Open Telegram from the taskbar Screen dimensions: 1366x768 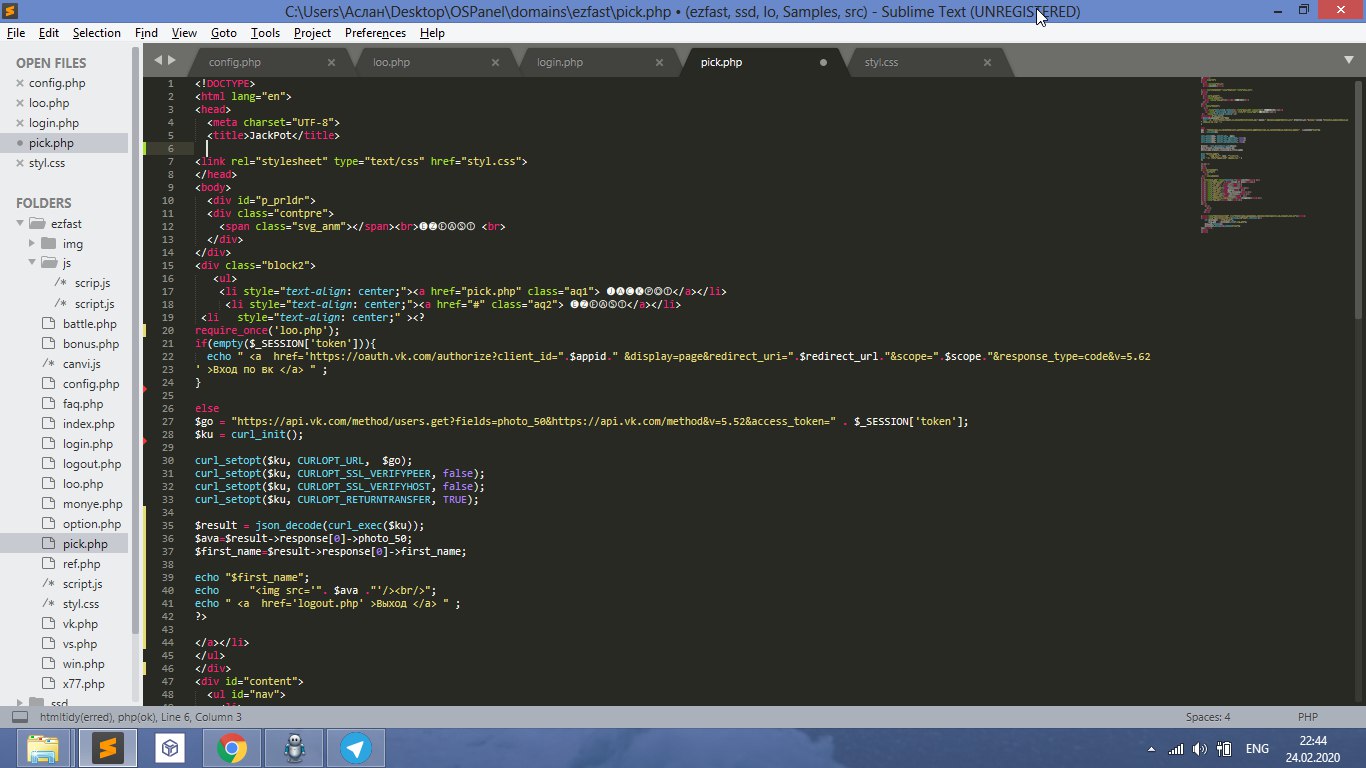click(356, 748)
